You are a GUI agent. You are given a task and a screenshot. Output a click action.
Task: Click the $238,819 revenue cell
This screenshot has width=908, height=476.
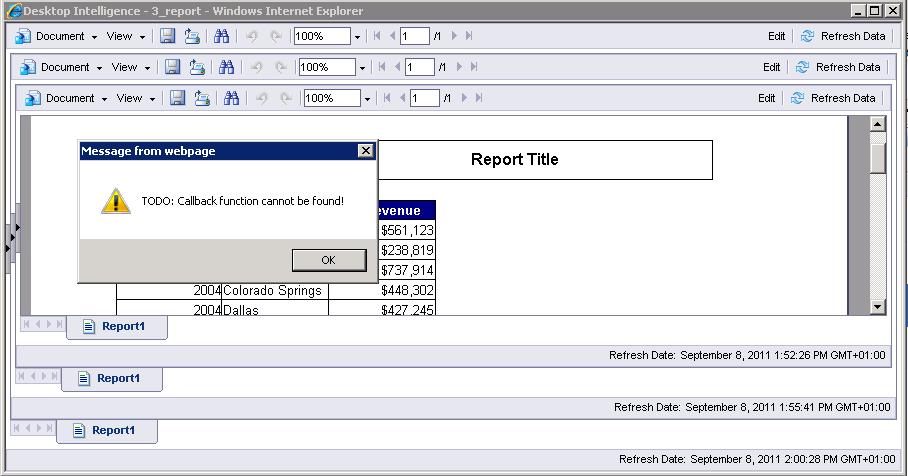point(407,250)
